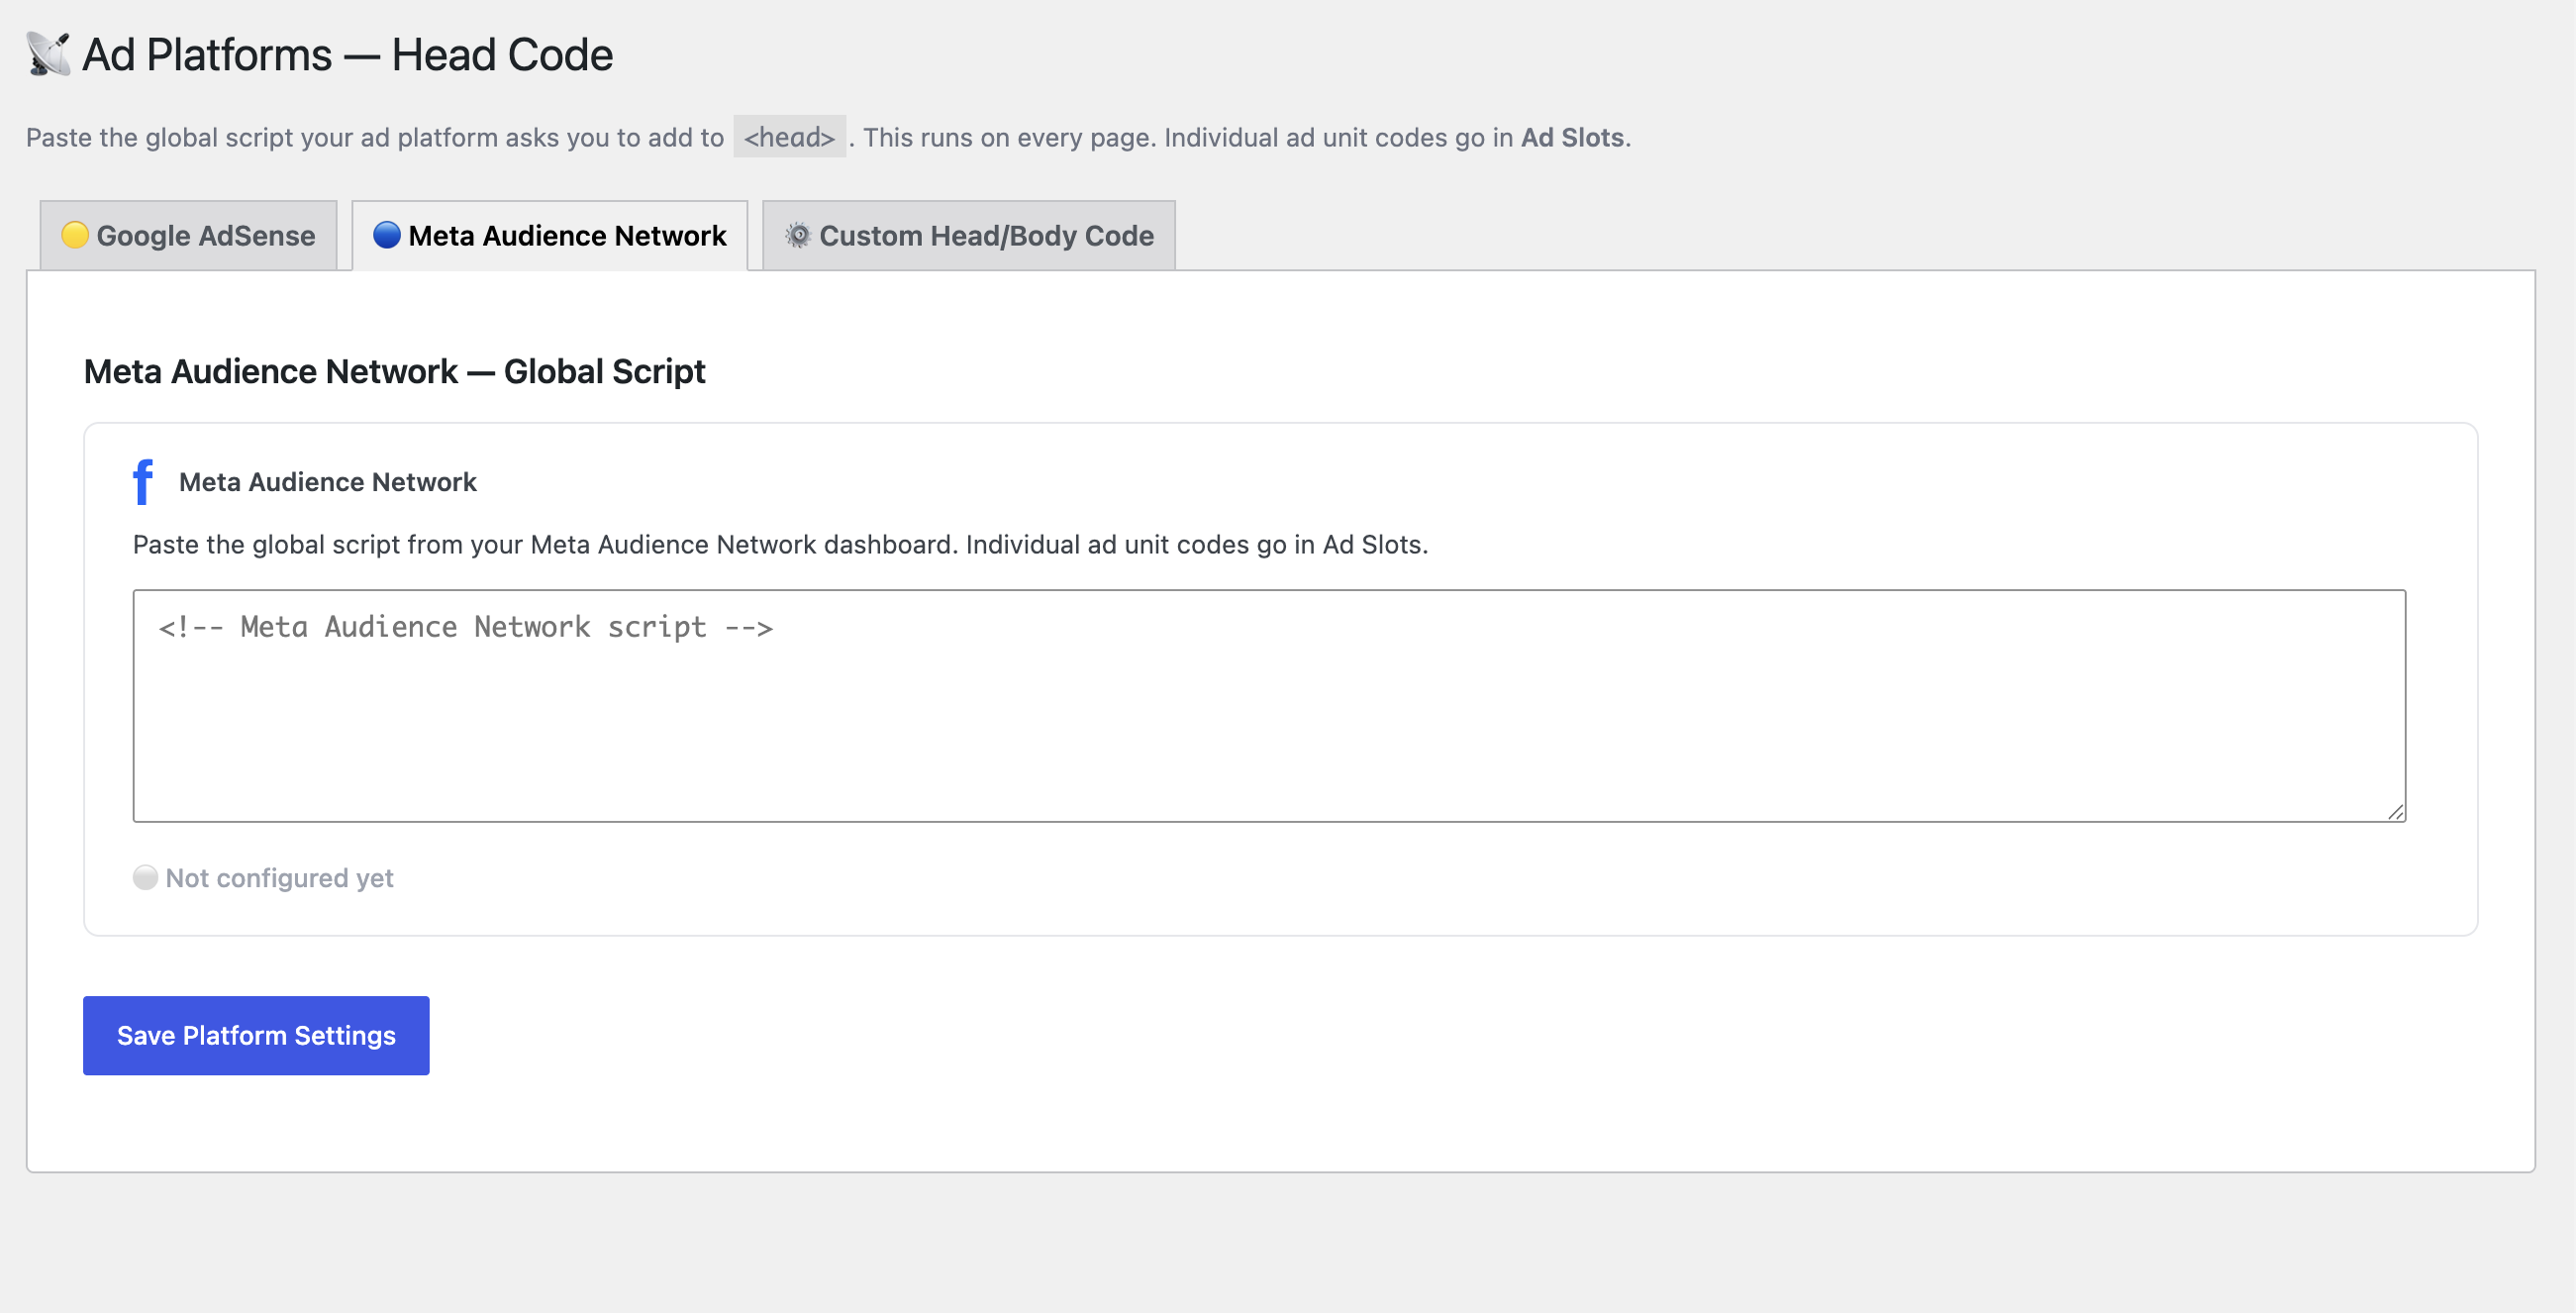
Task: Click the Facebook 'f' logo in the card
Action: point(143,482)
